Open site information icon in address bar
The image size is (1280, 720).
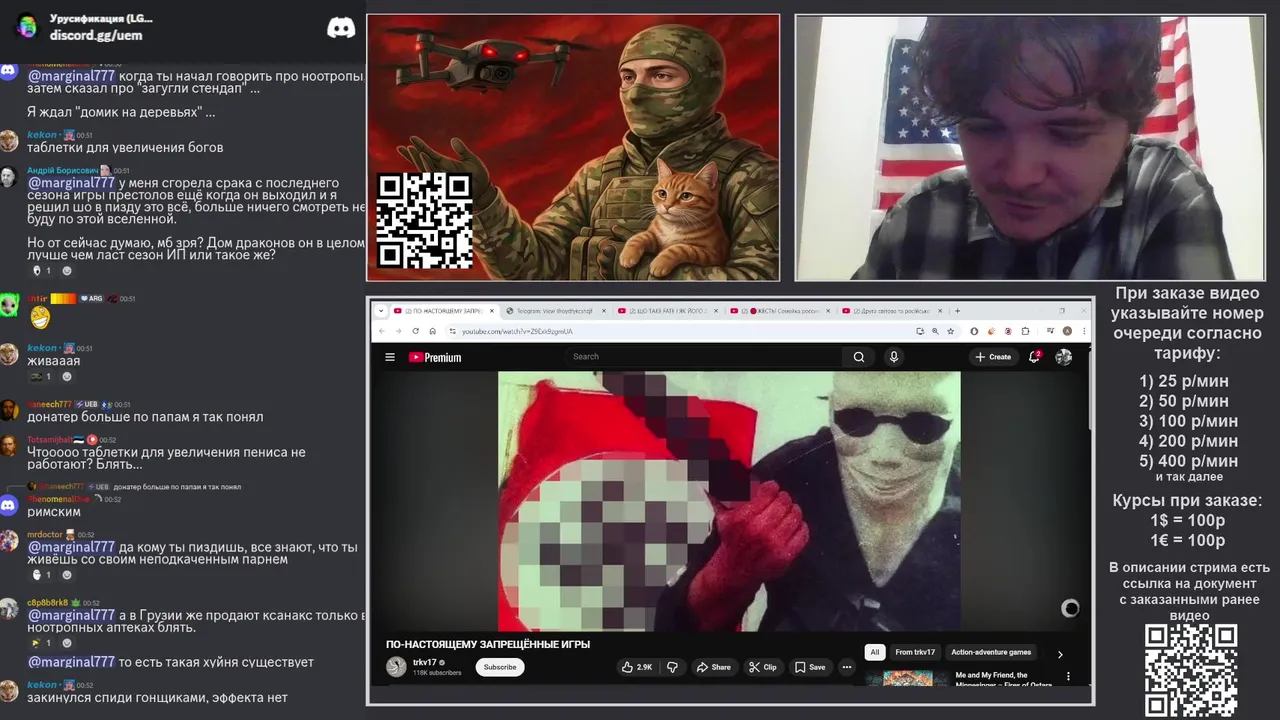tap(452, 331)
